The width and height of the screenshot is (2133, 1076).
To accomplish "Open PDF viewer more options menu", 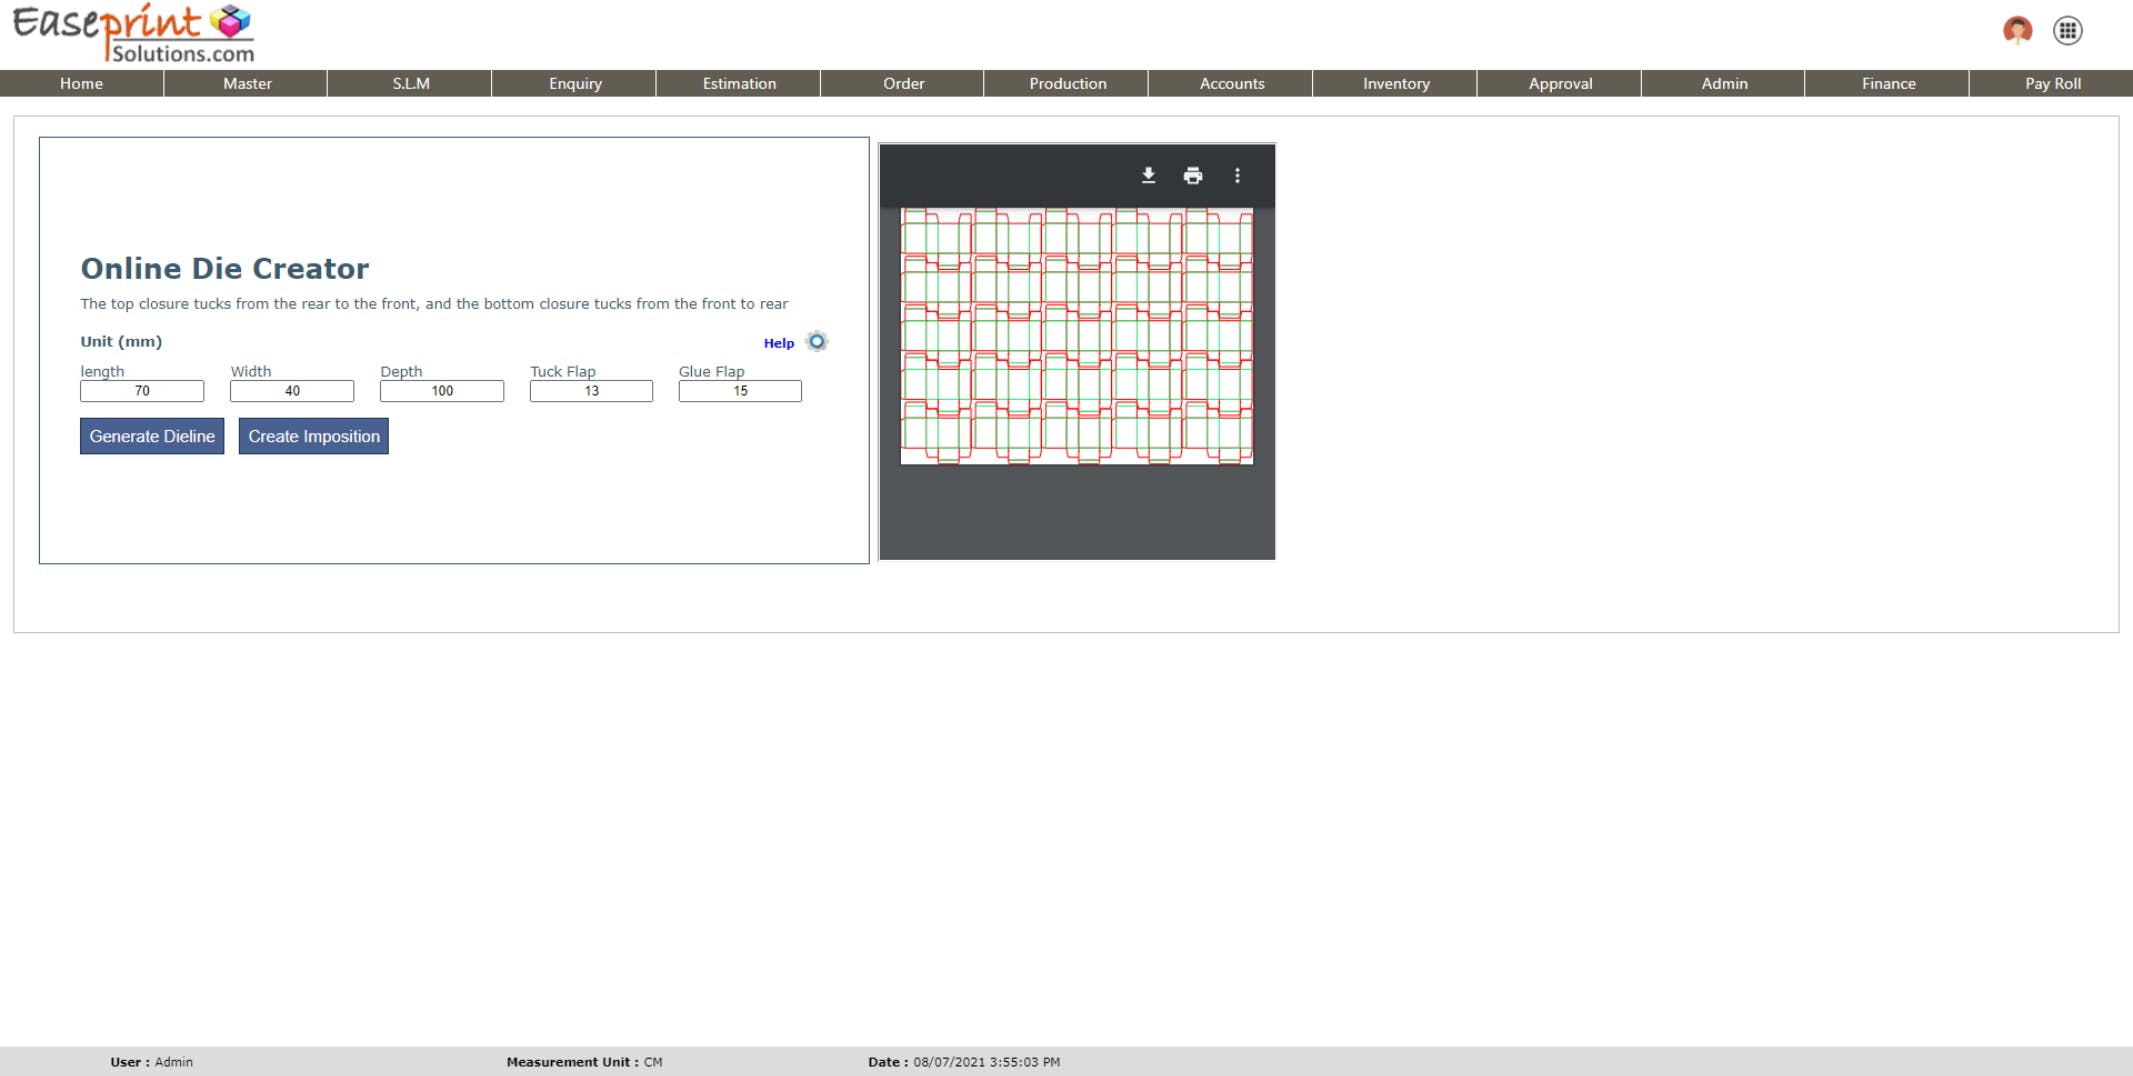I will pyautogui.click(x=1237, y=176).
